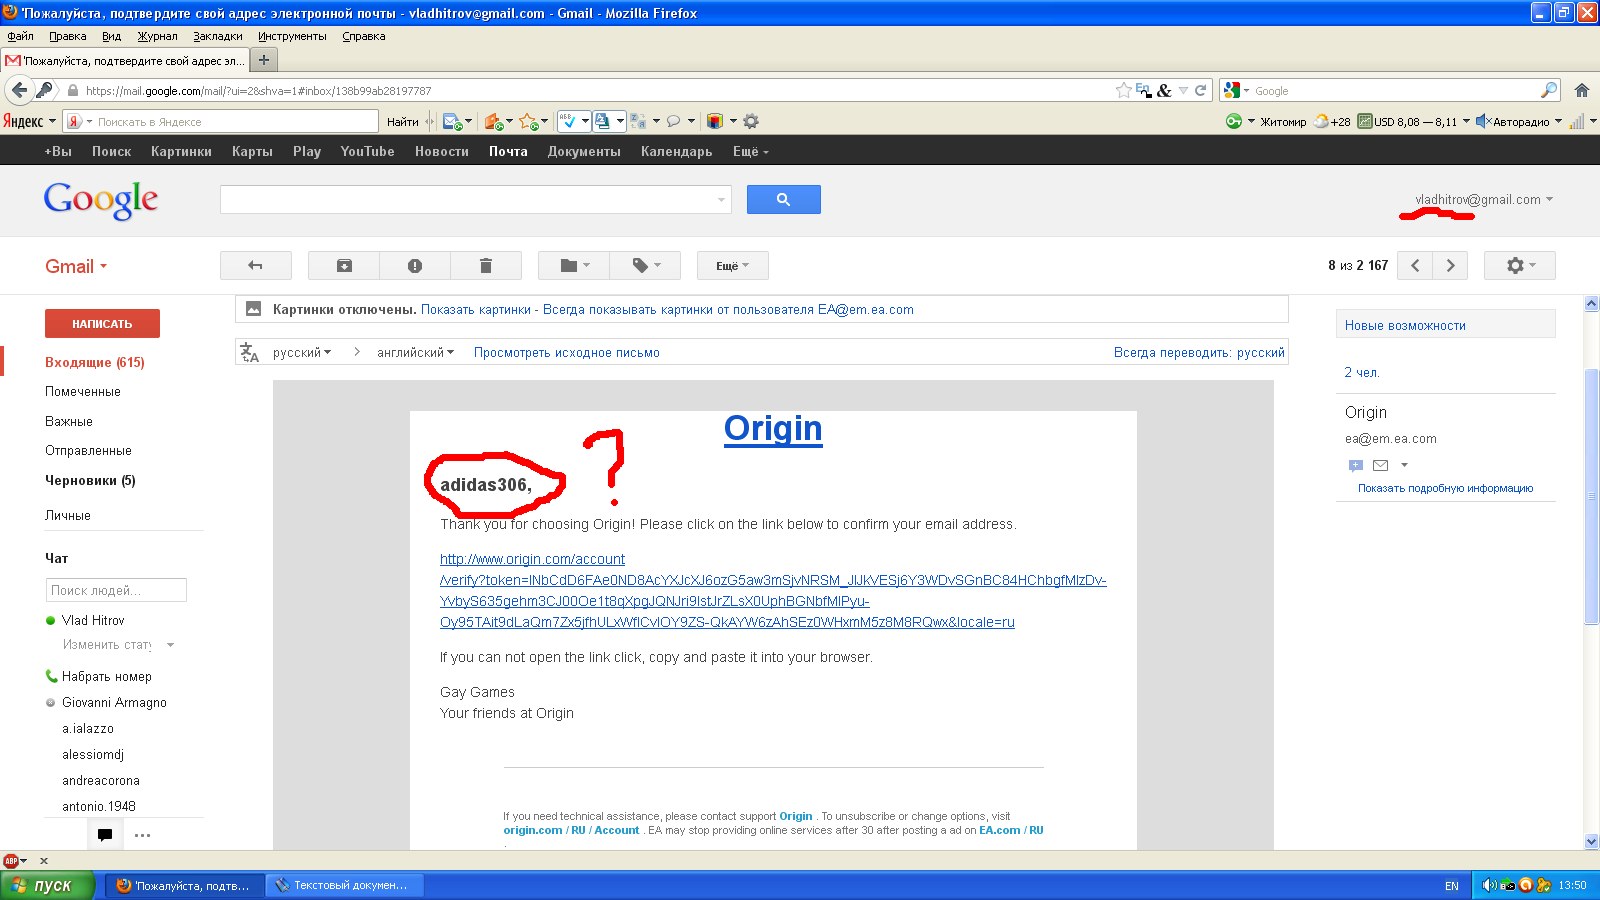The height and width of the screenshot is (900, 1600).
Task: Open the Ещё actions dropdown
Action: [x=732, y=266]
